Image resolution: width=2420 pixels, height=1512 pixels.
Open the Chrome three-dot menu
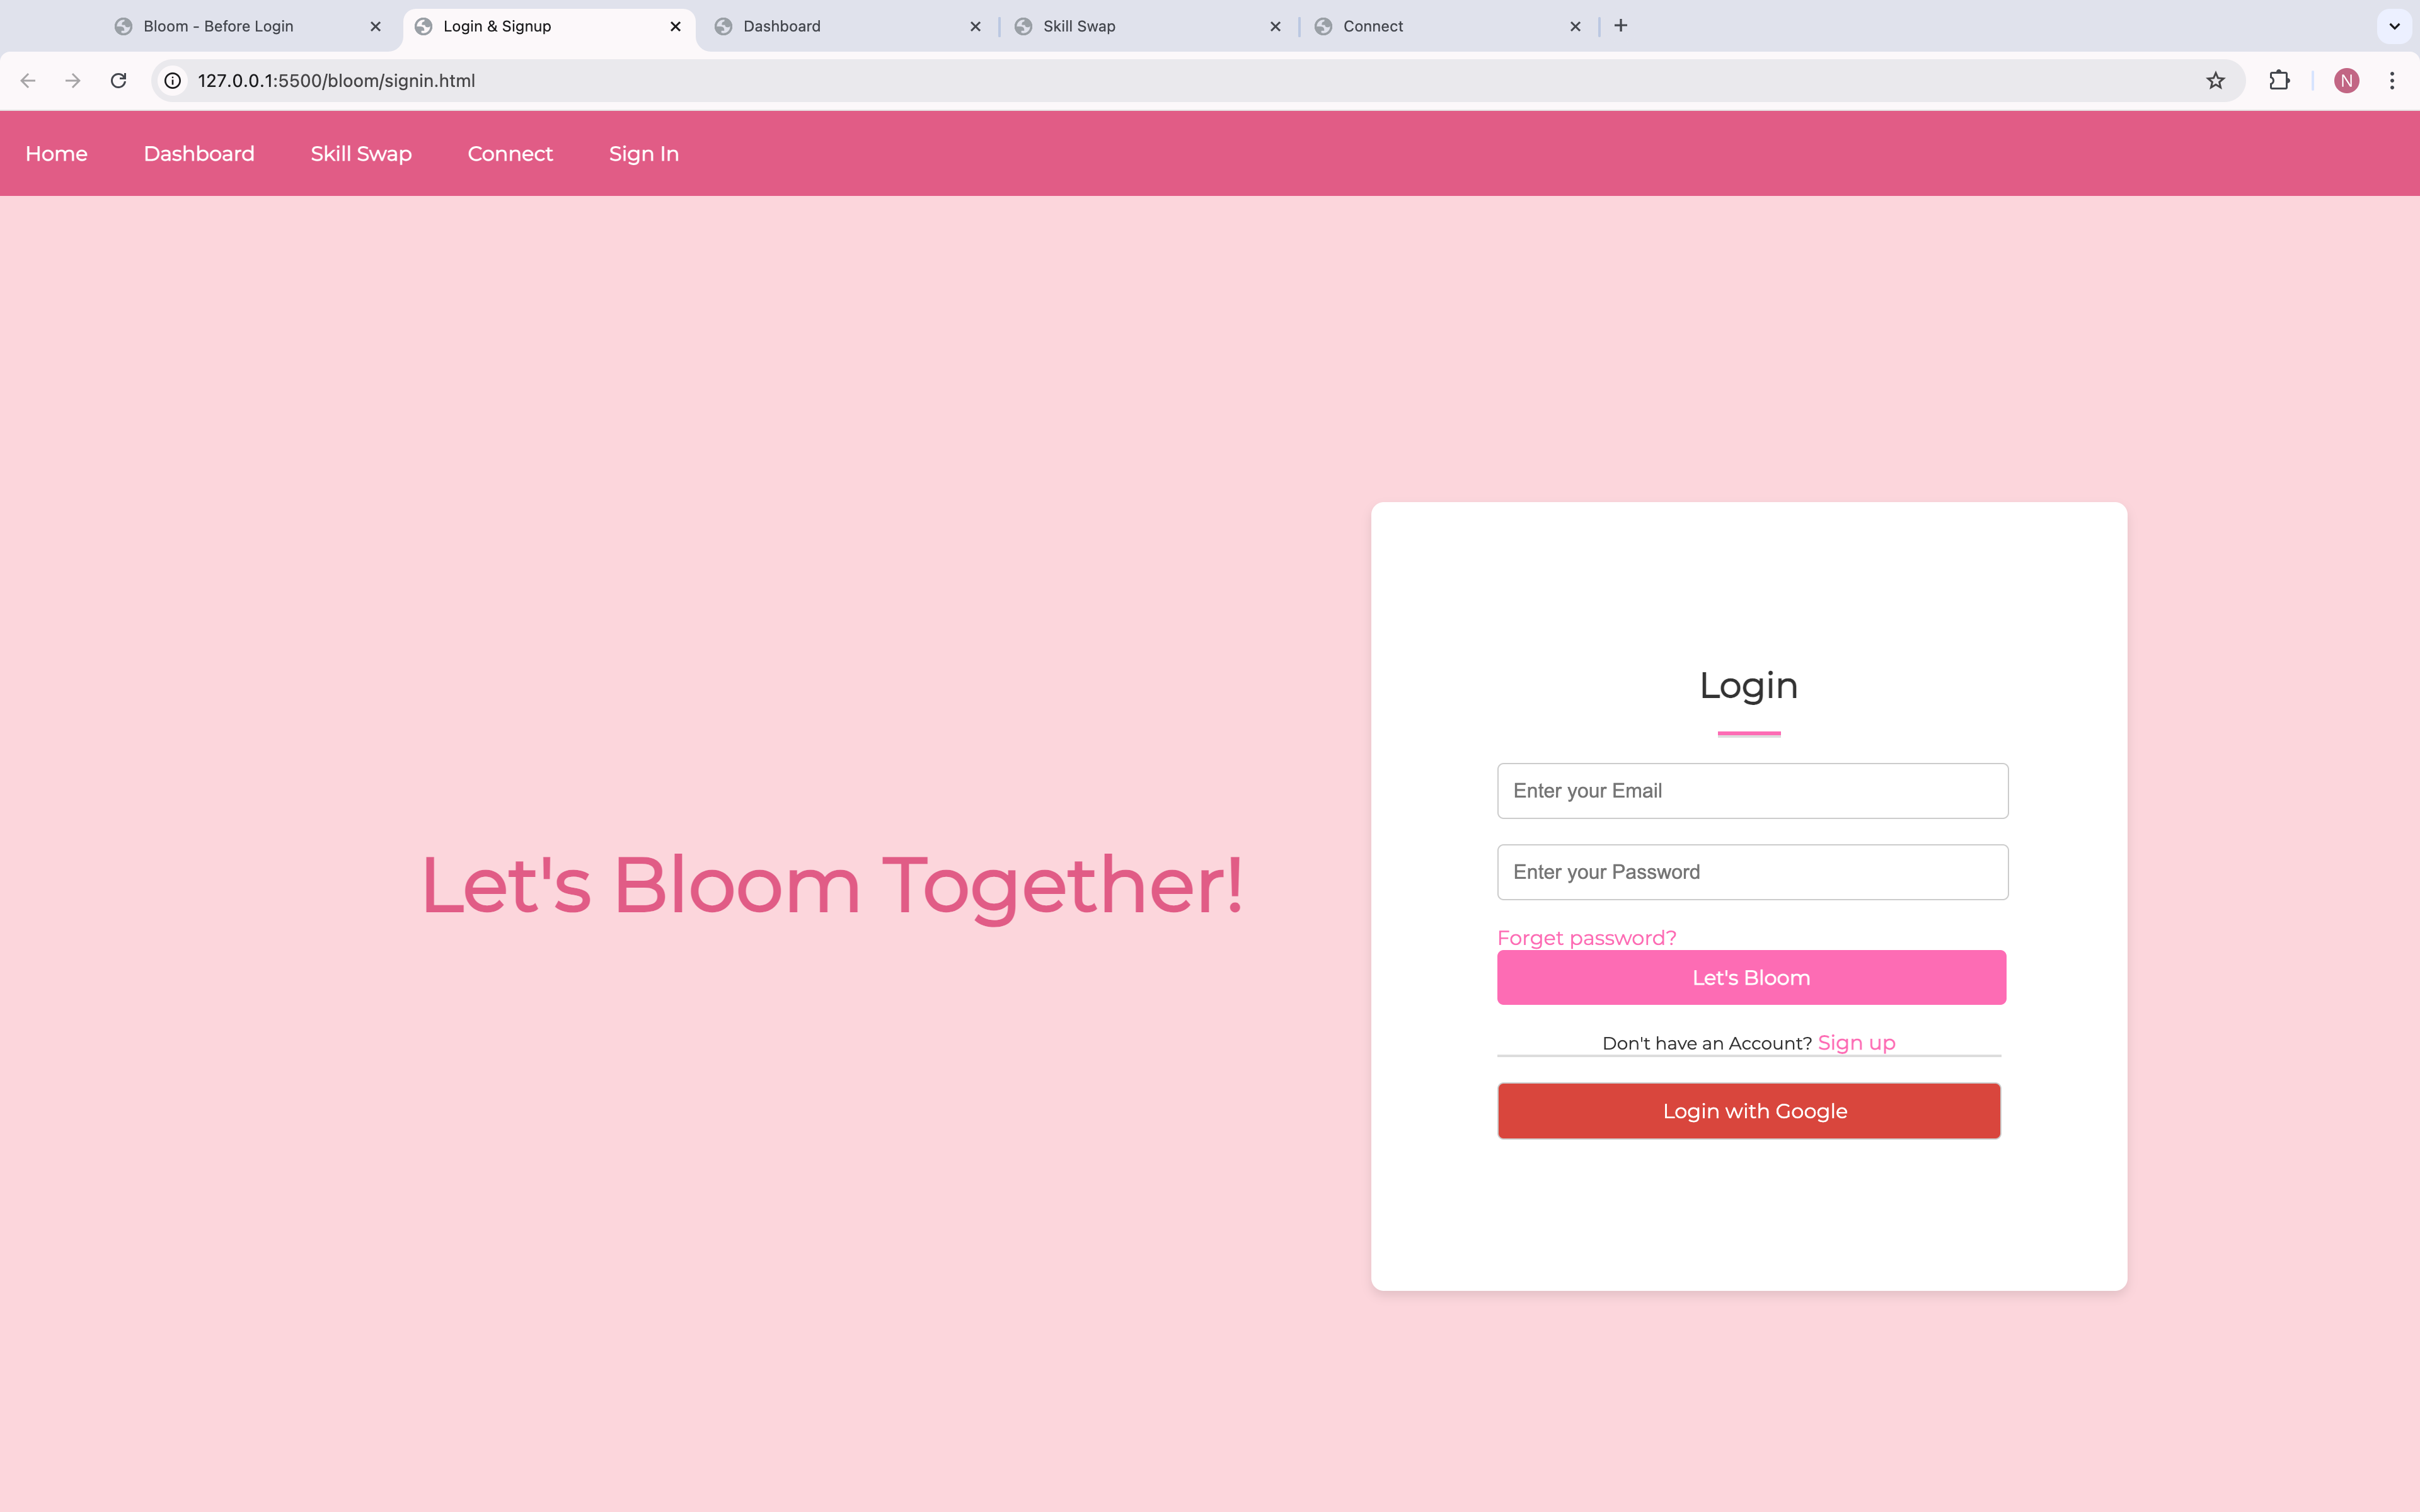[2392, 80]
